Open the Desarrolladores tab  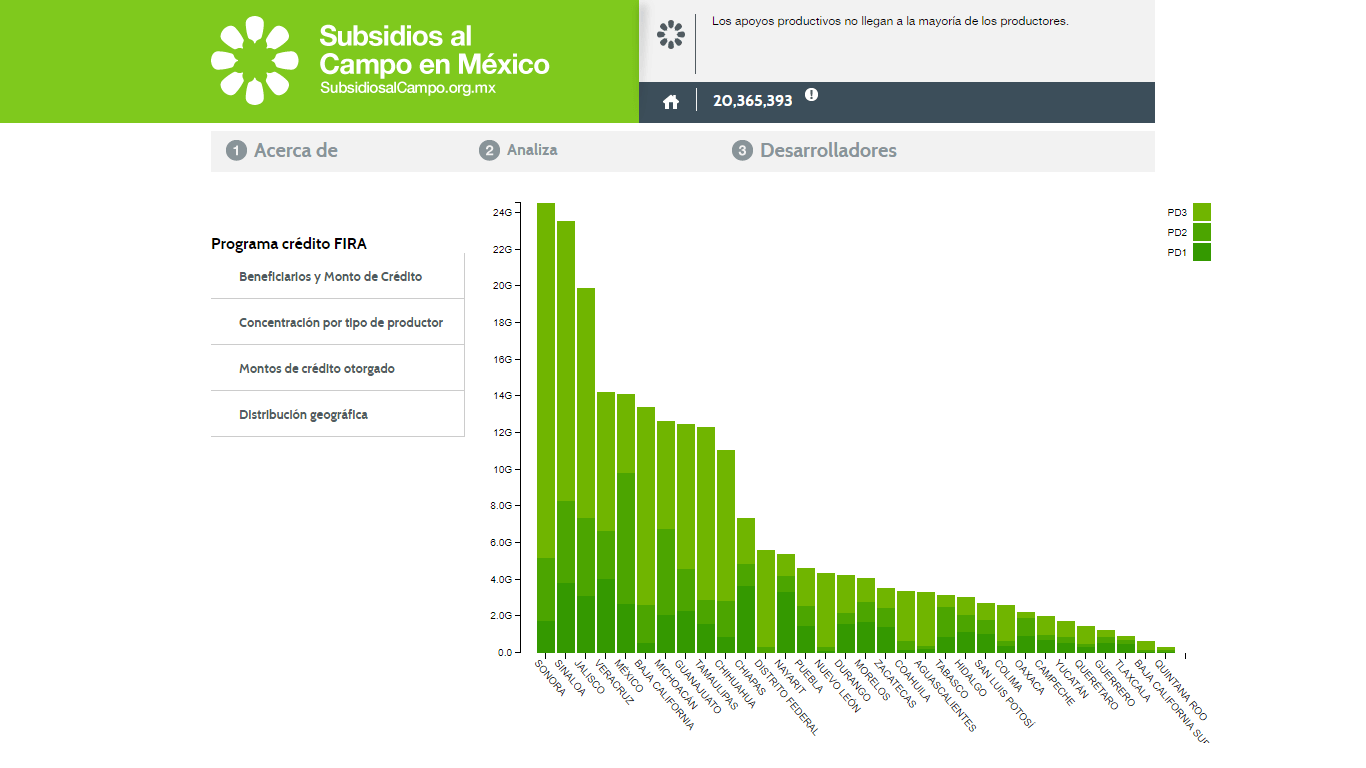828,151
